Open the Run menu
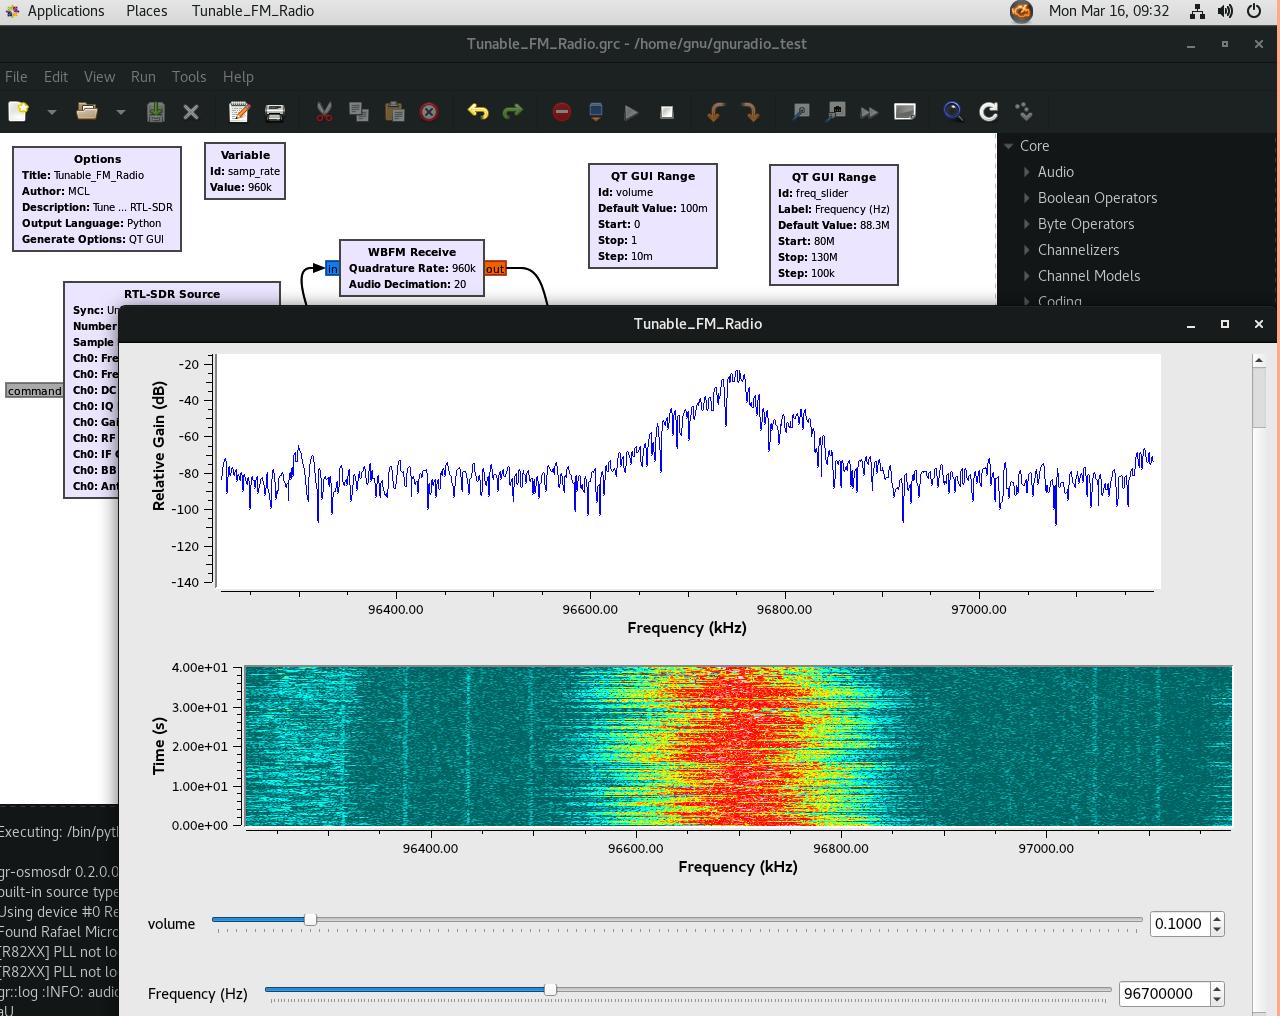Viewport: 1280px width, 1016px height. click(143, 77)
